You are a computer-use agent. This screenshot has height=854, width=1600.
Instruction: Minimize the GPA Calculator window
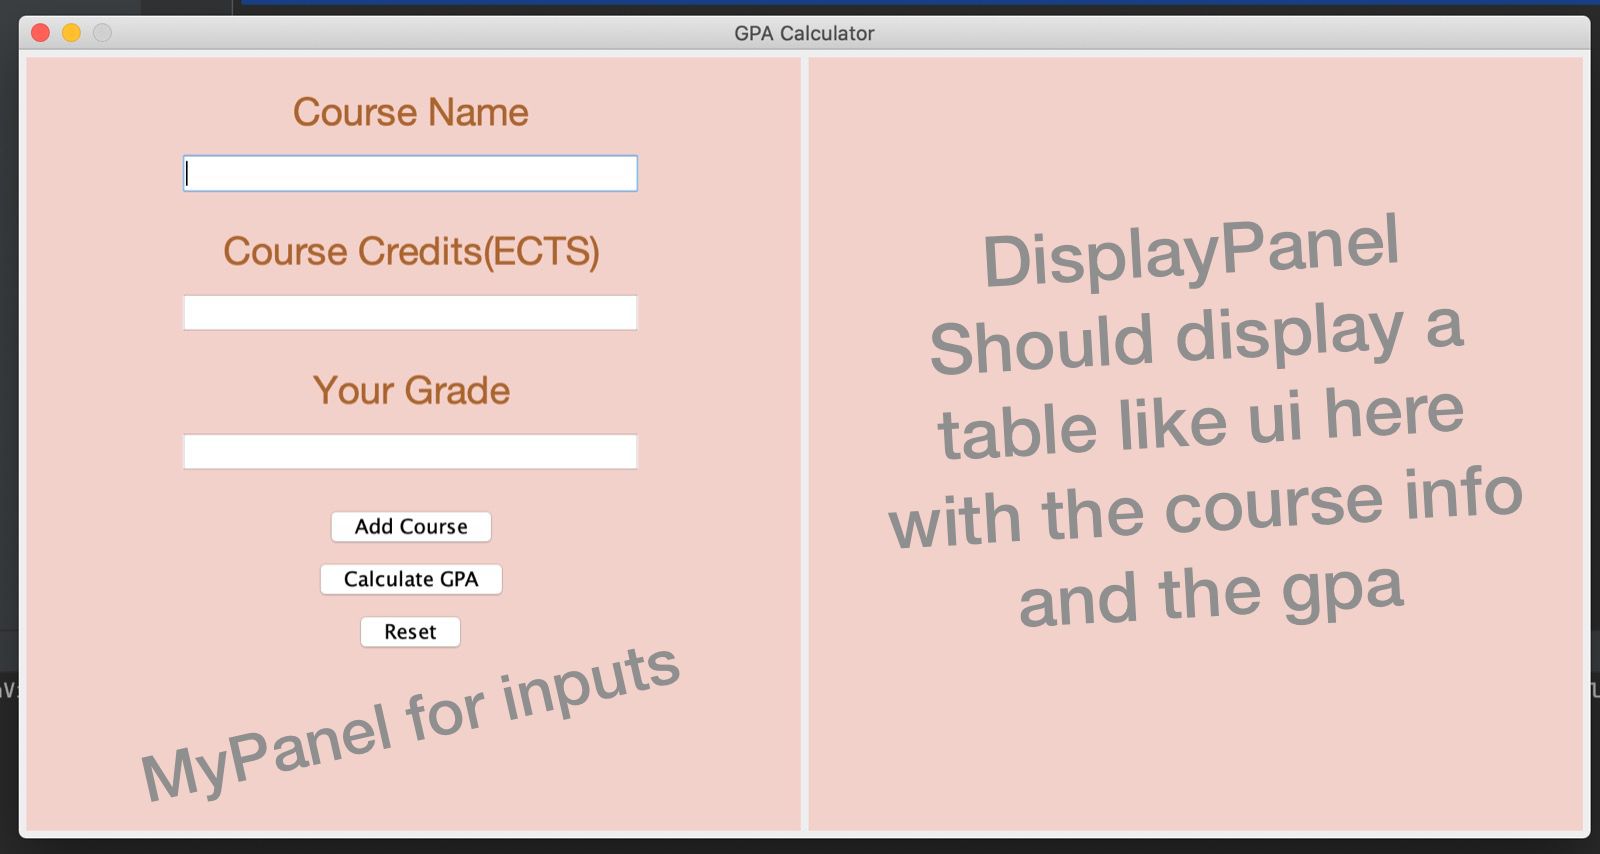(x=72, y=33)
